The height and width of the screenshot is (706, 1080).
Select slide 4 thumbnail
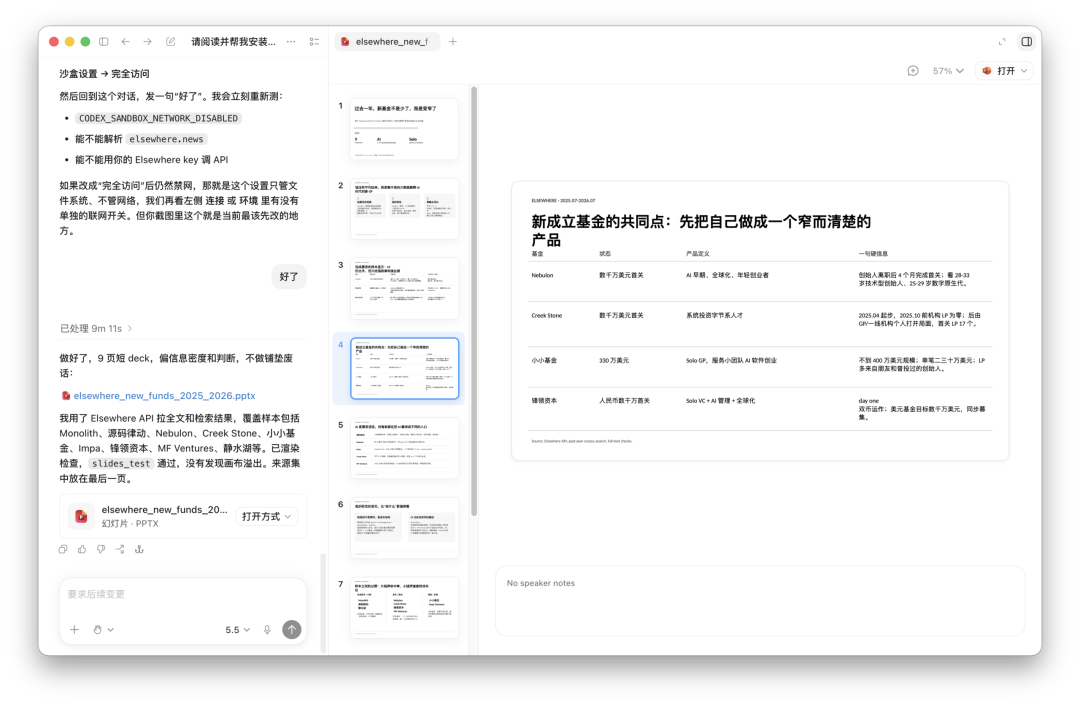(x=404, y=368)
